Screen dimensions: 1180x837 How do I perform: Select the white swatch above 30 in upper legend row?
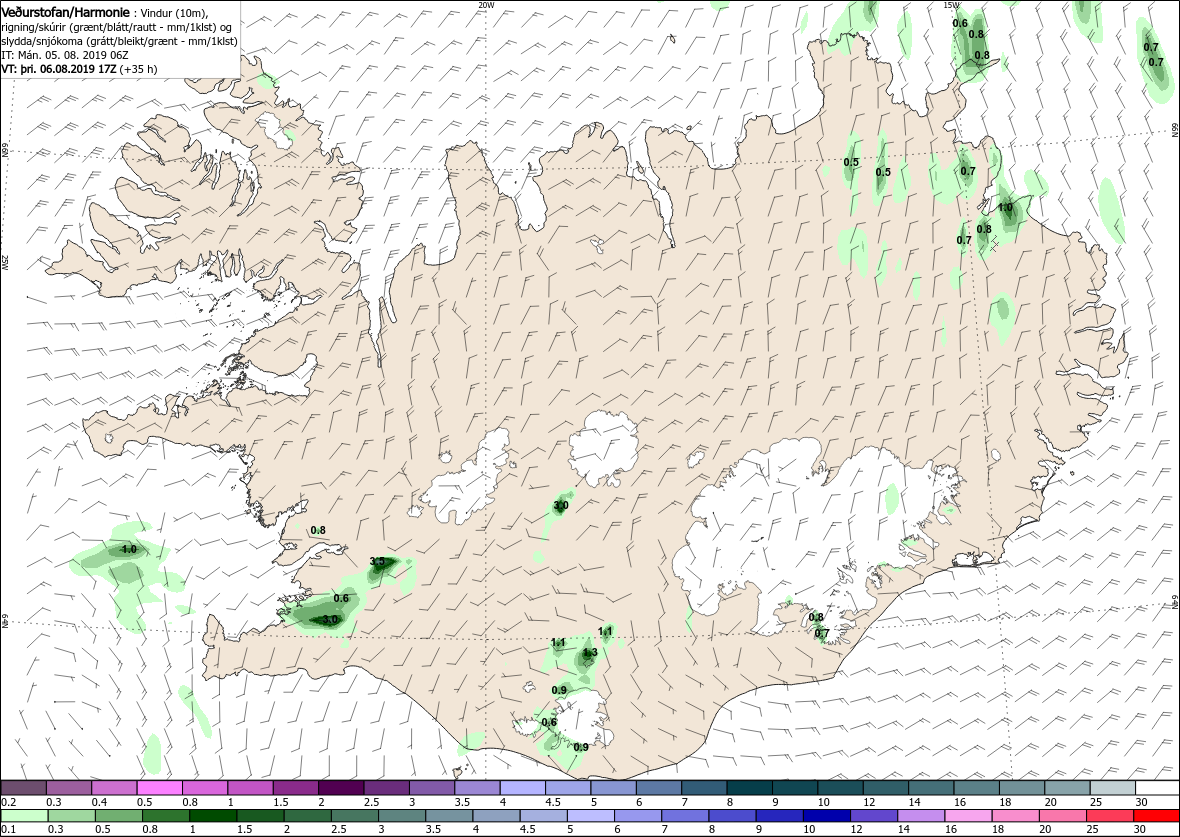click(x=1156, y=787)
